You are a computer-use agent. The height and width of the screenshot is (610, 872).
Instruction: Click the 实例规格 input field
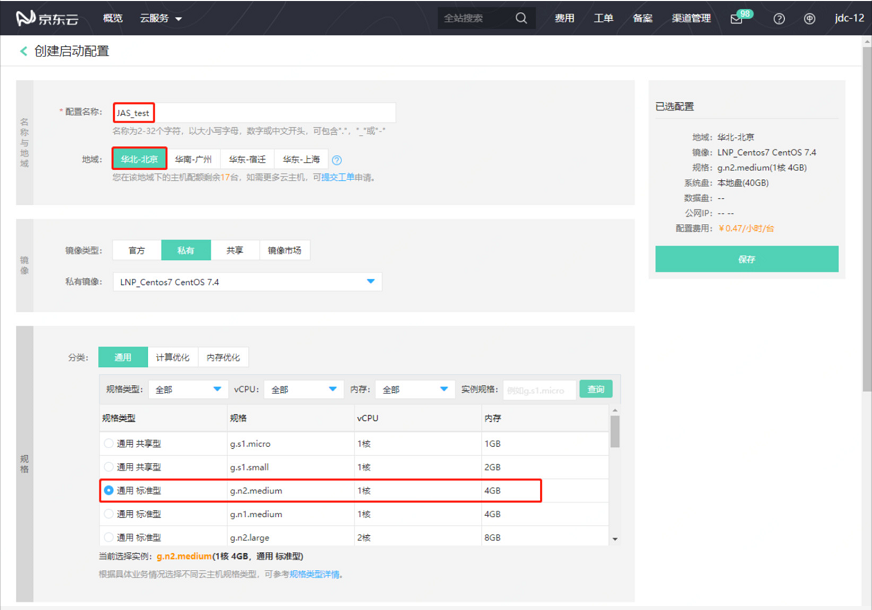tap(539, 390)
